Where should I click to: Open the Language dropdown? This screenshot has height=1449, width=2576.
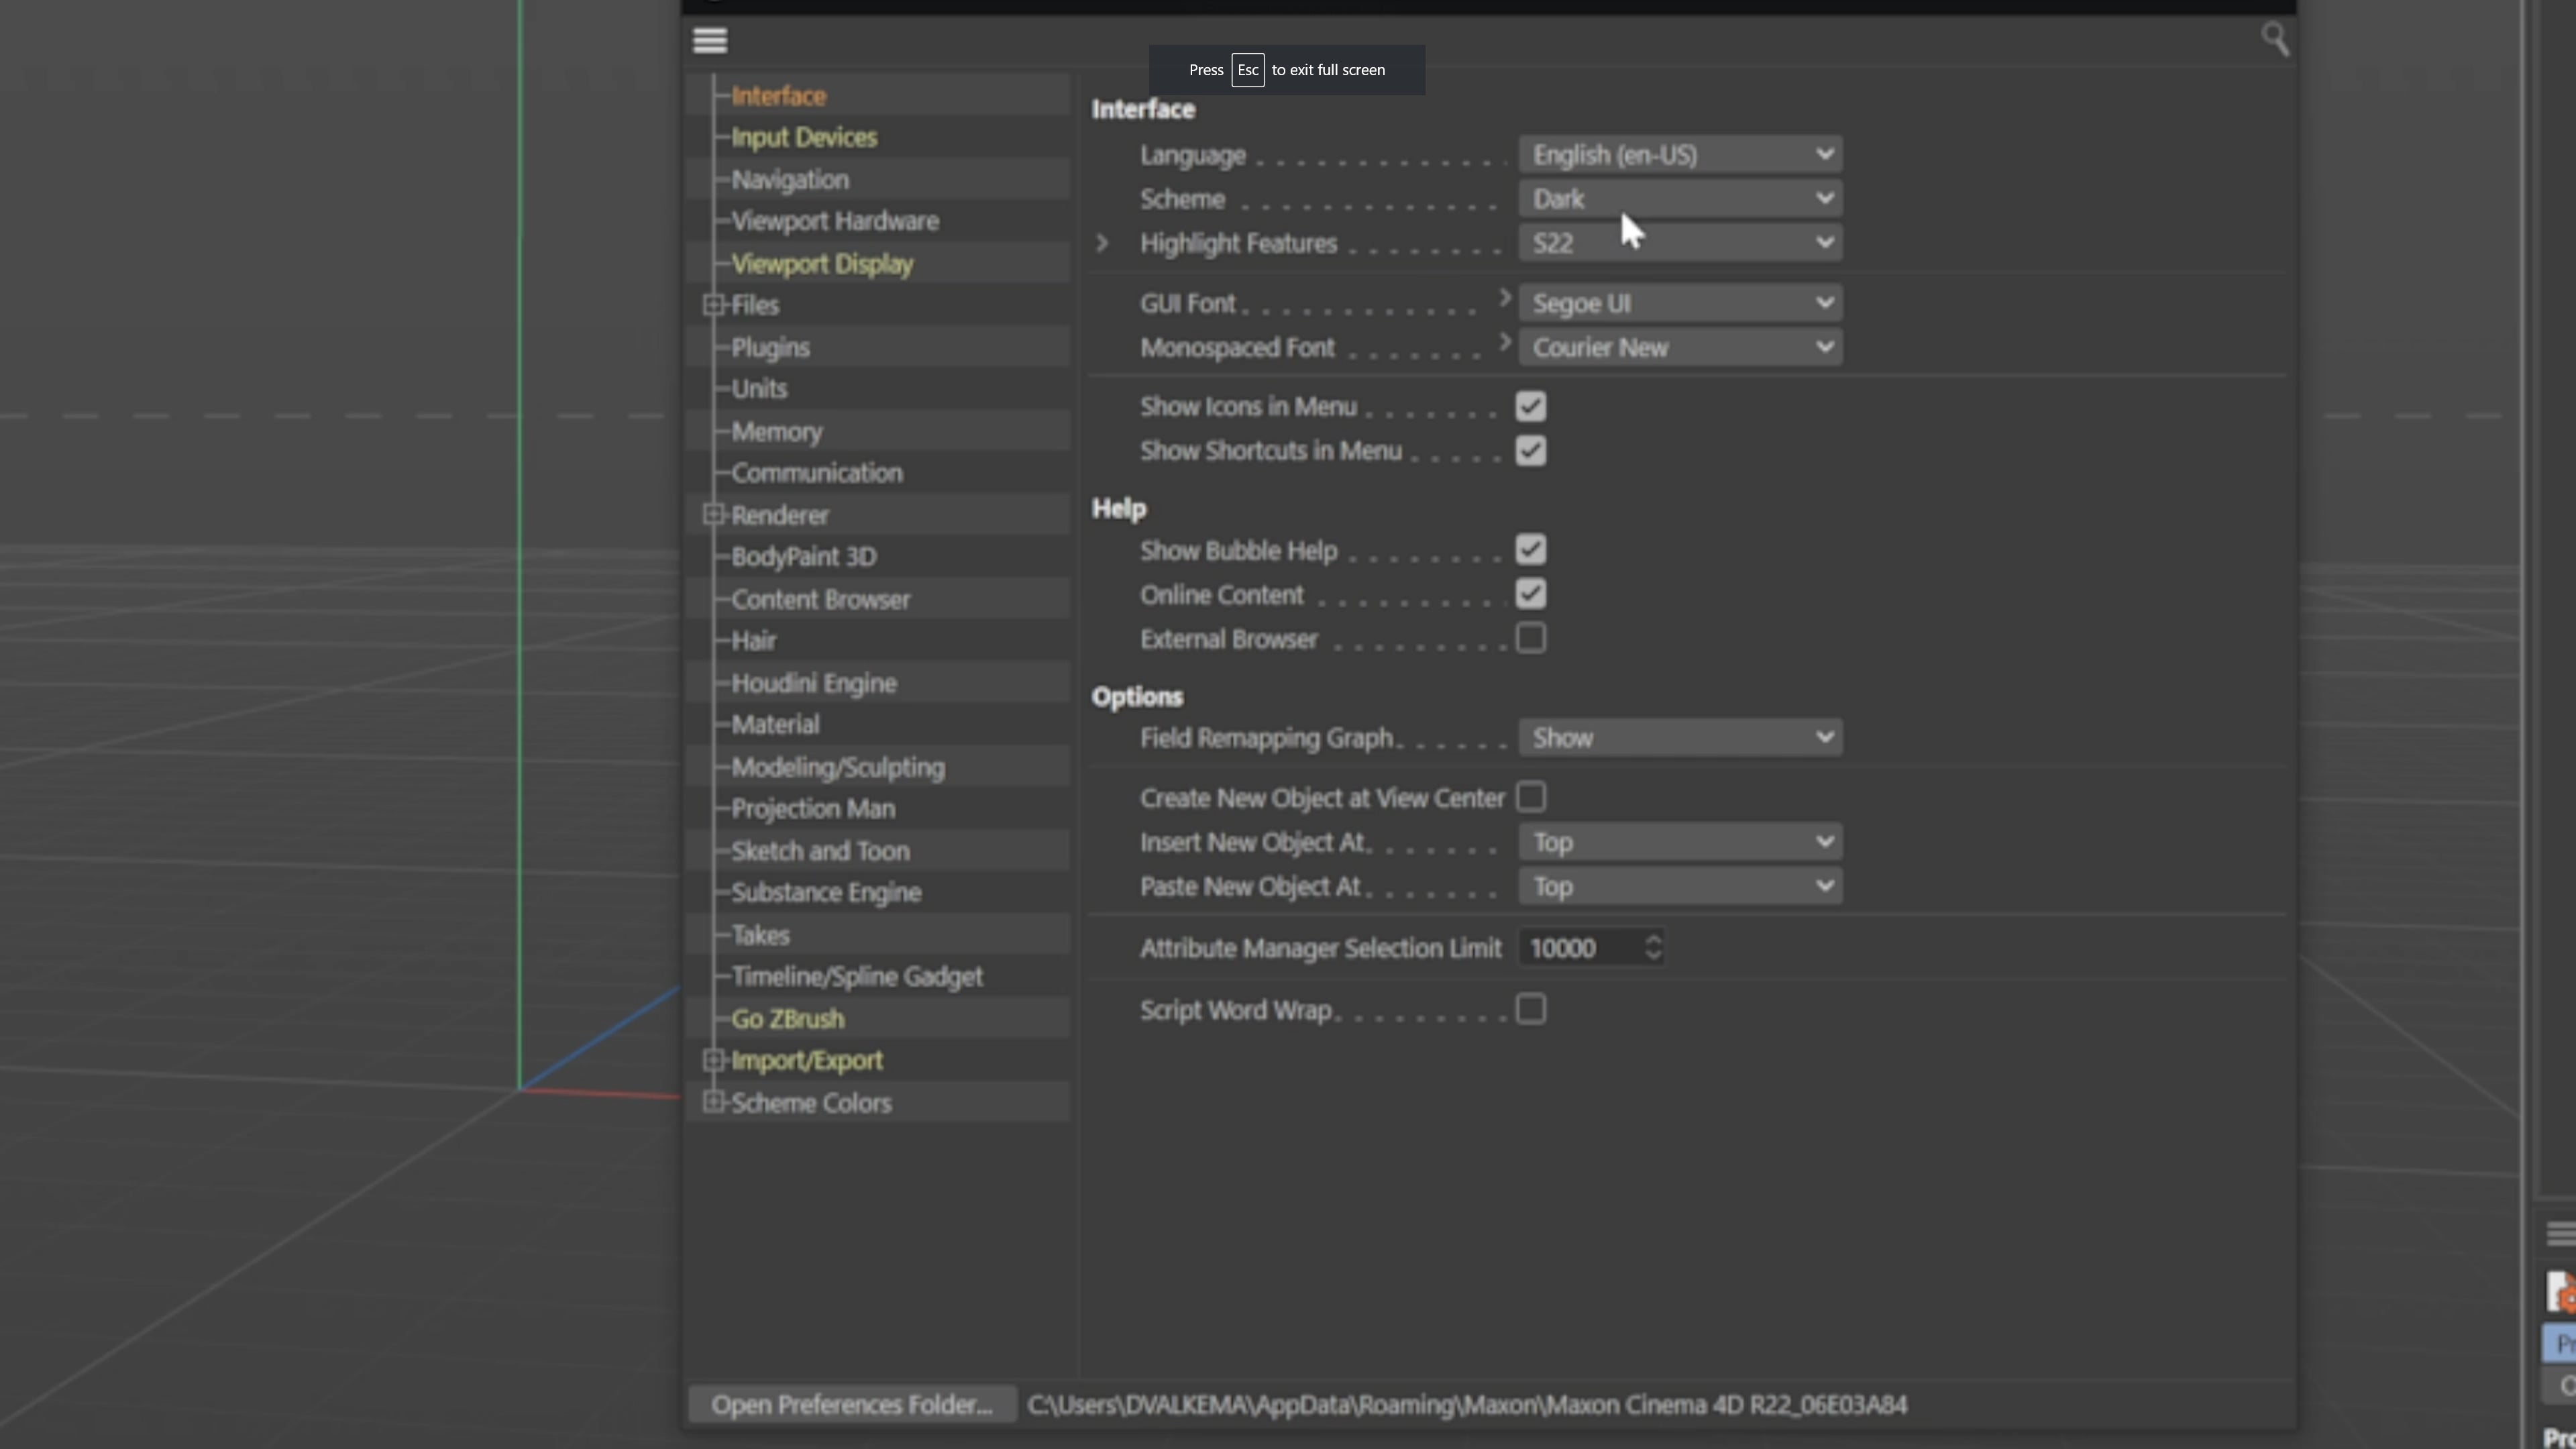pos(1680,154)
